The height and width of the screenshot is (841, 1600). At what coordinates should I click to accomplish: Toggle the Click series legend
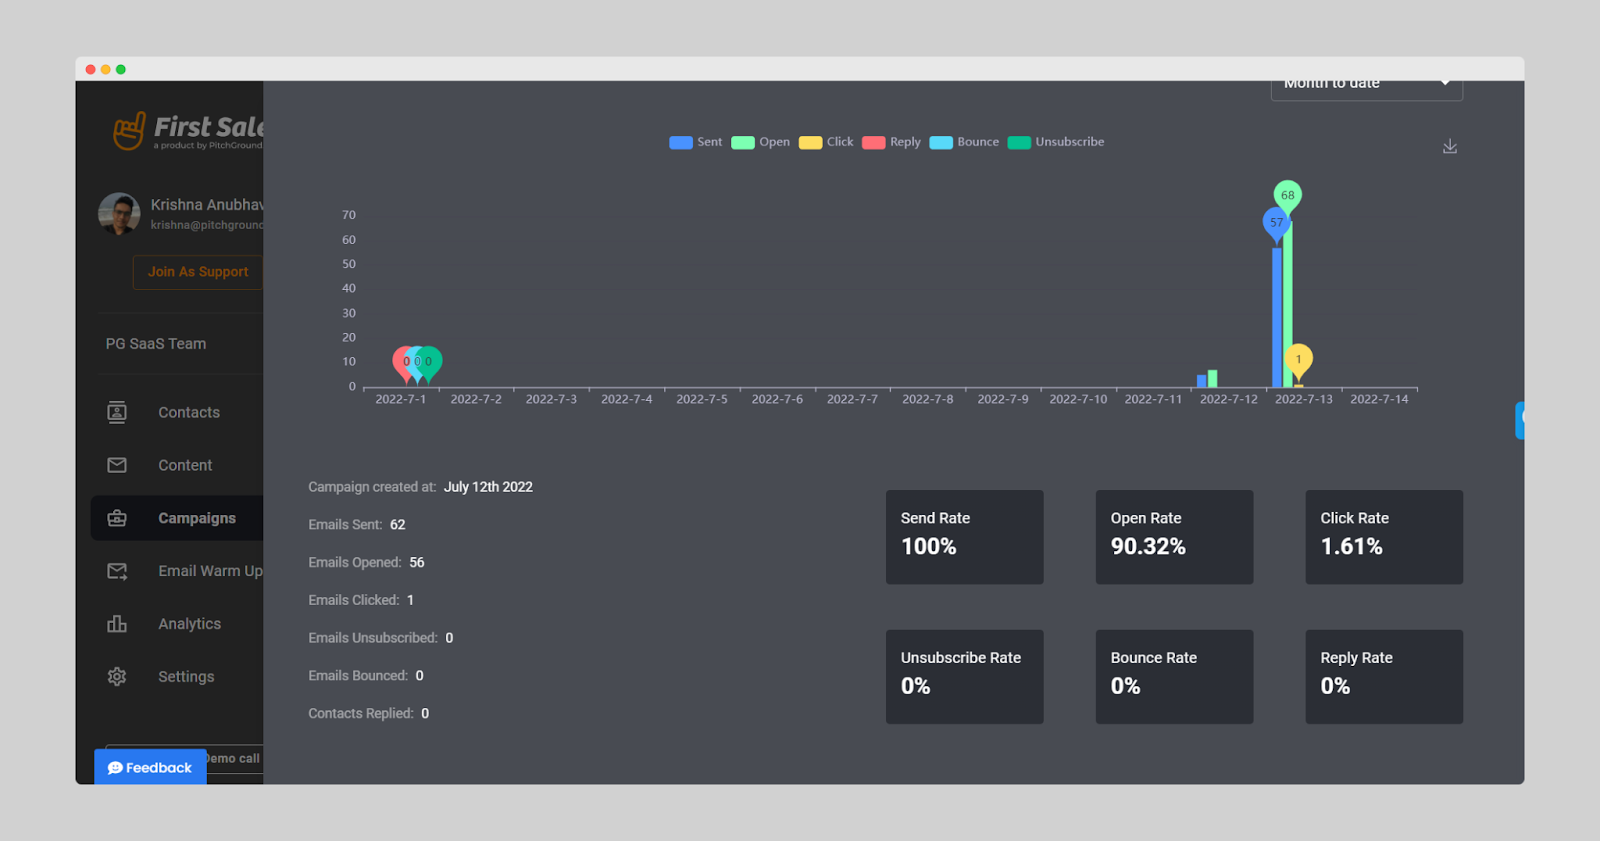pos(826,142)
